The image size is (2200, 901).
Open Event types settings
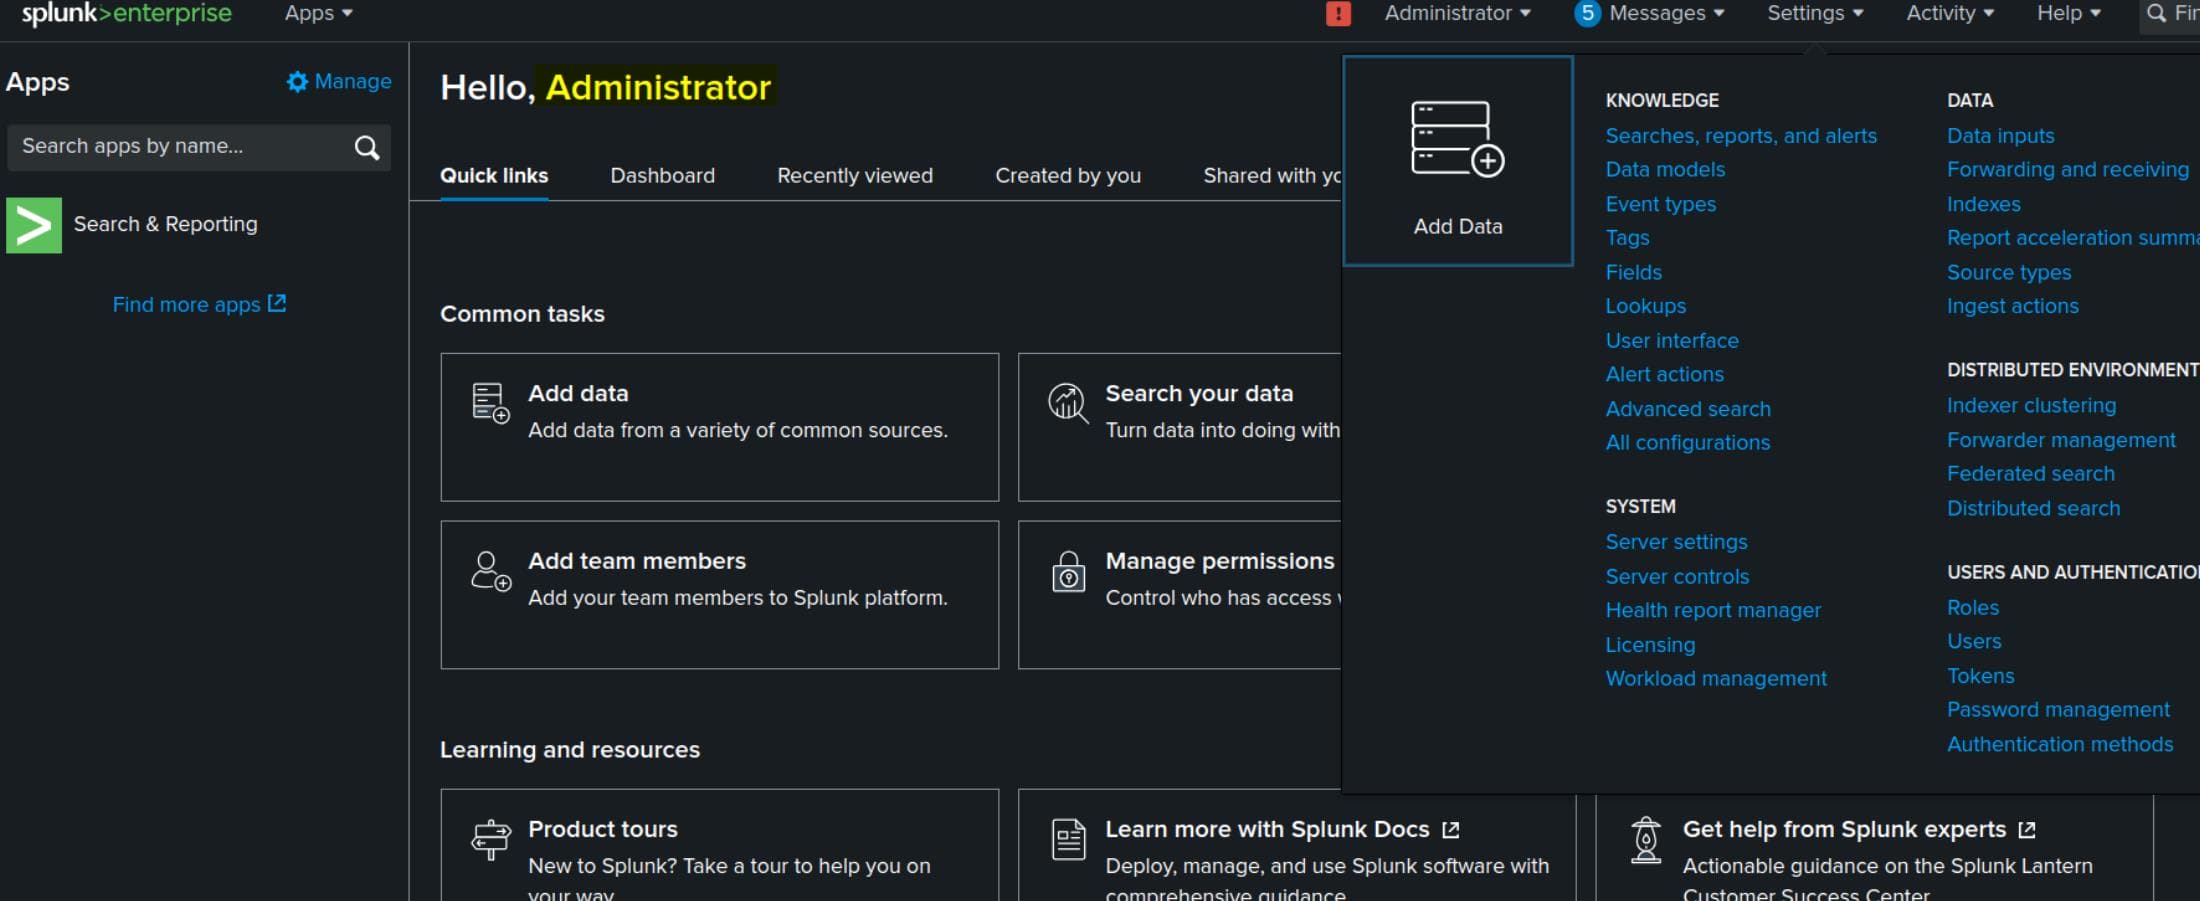(1661, 204)
